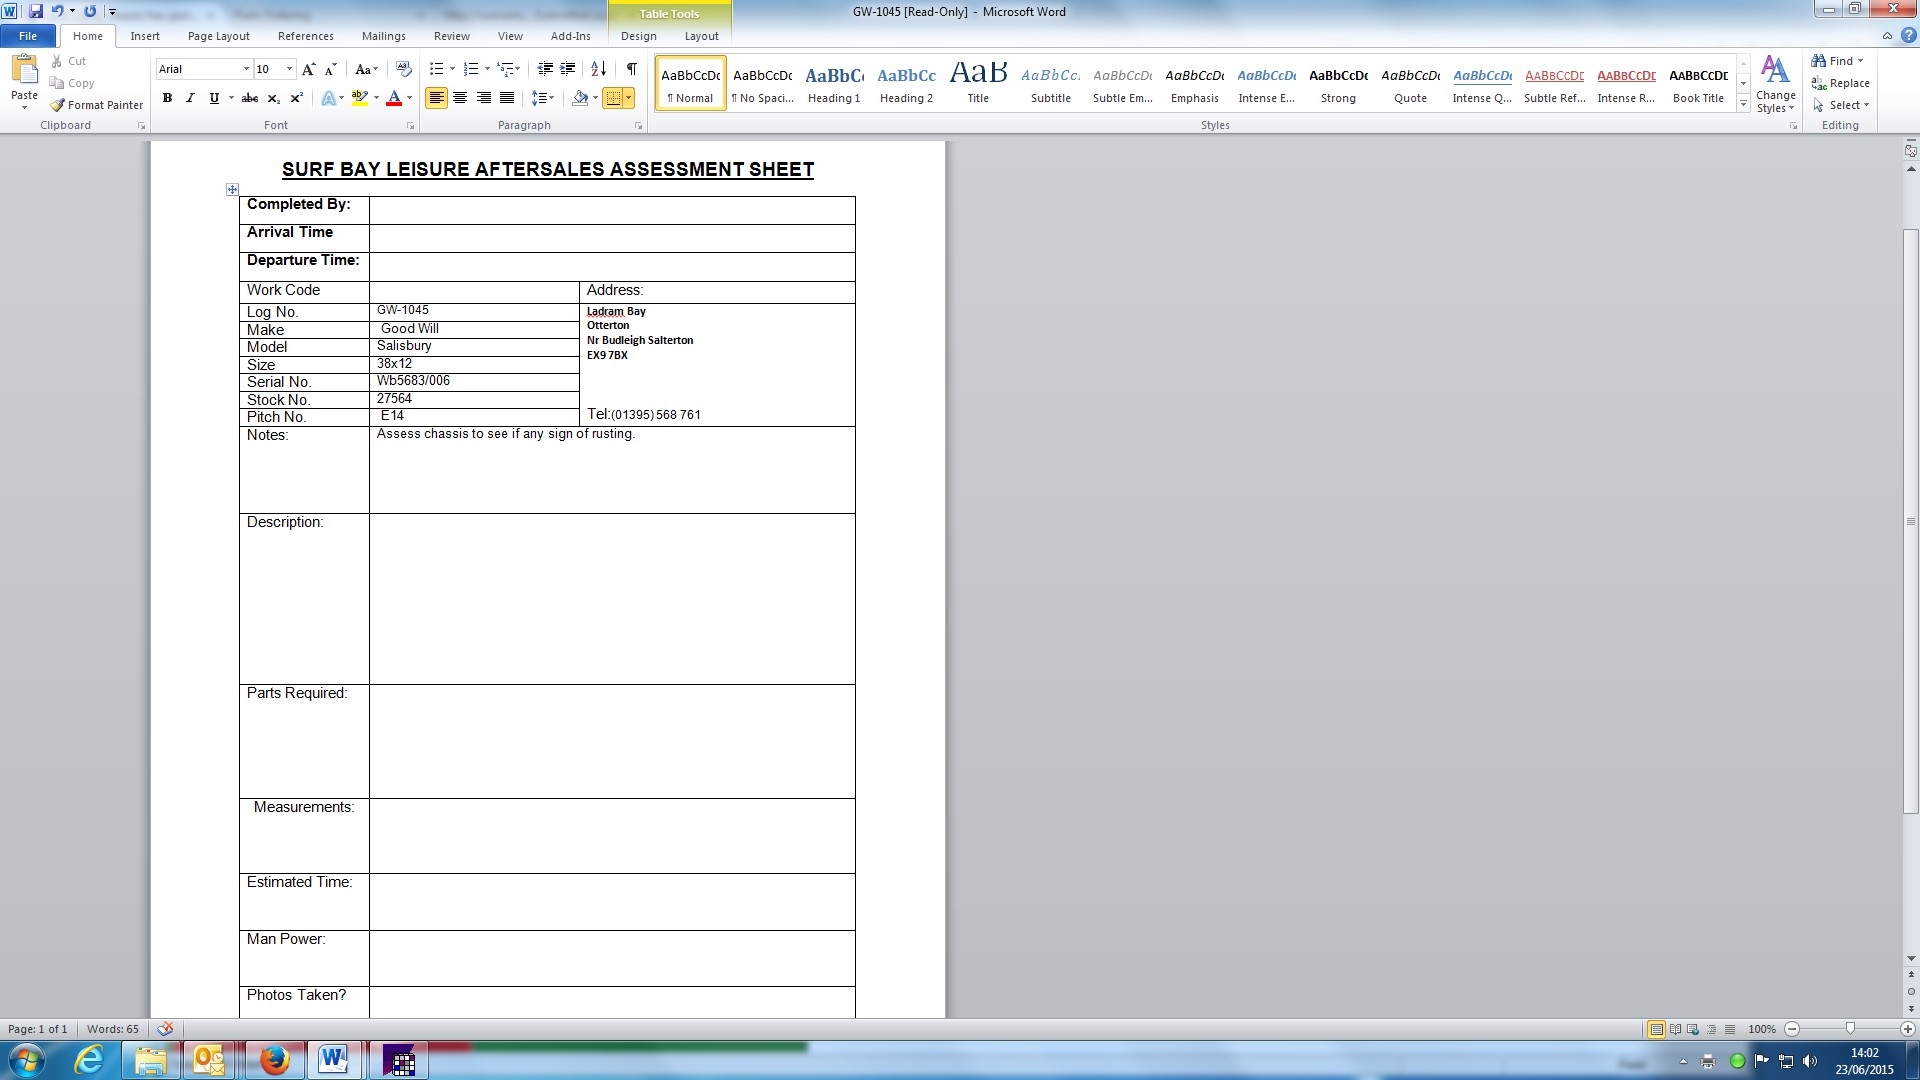This screenshot has height=1080, width=1920.
Task: Open the font size dropdown
Action: pos(289,69)
